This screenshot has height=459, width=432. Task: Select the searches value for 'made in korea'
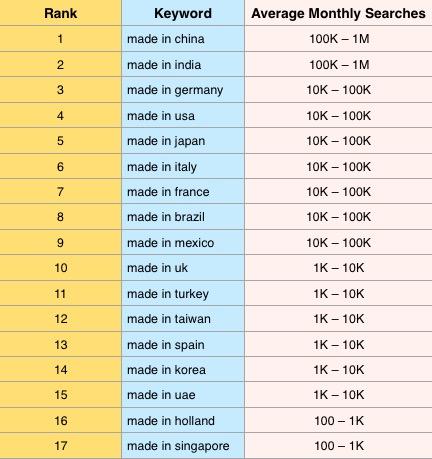338,370
